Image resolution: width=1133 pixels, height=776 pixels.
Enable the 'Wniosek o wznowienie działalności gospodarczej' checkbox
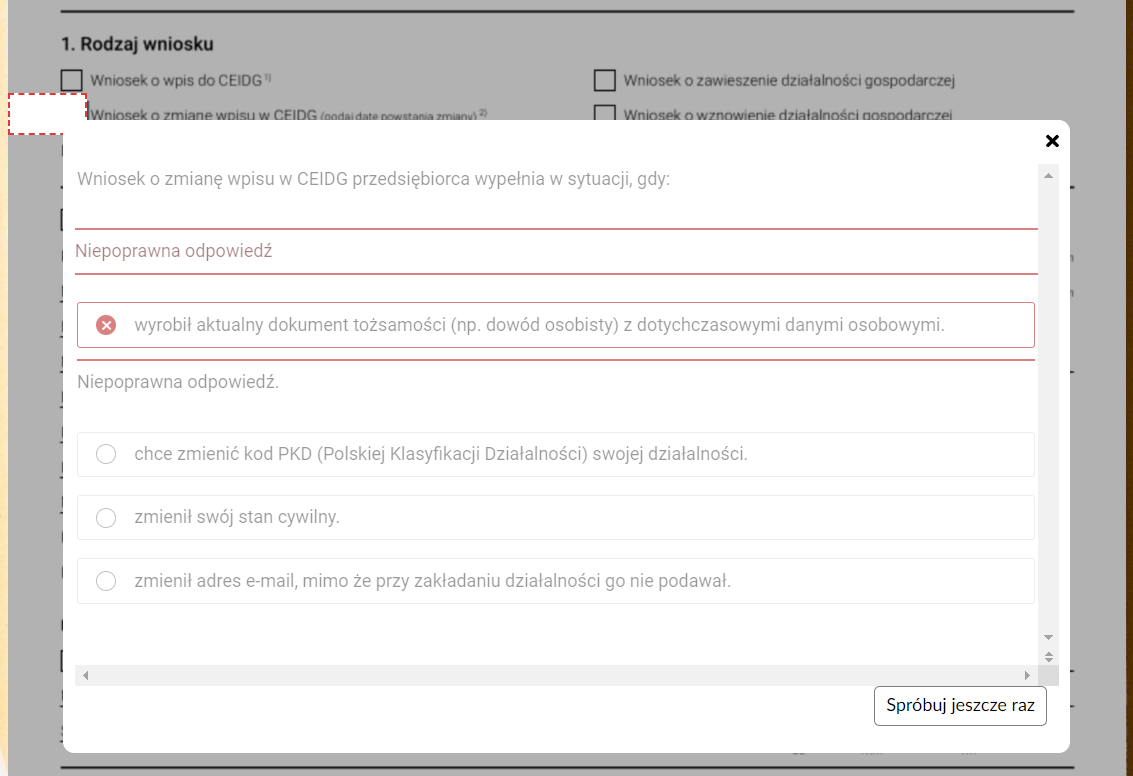pos(604,113)
